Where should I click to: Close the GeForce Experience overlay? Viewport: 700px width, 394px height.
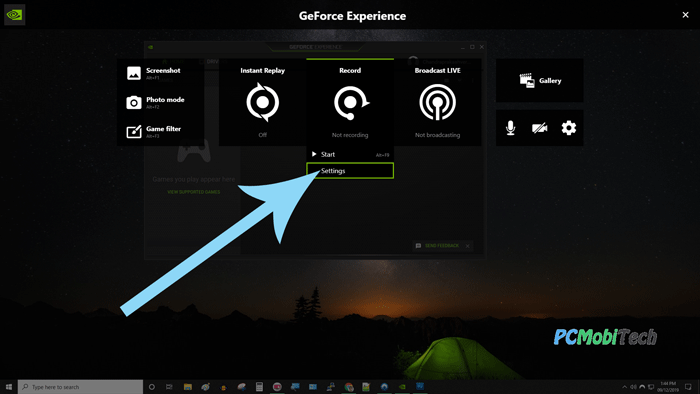(685, 15)
